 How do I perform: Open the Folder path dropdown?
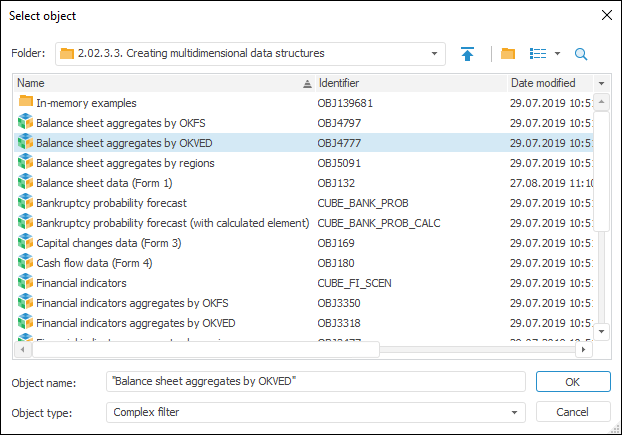435,53
